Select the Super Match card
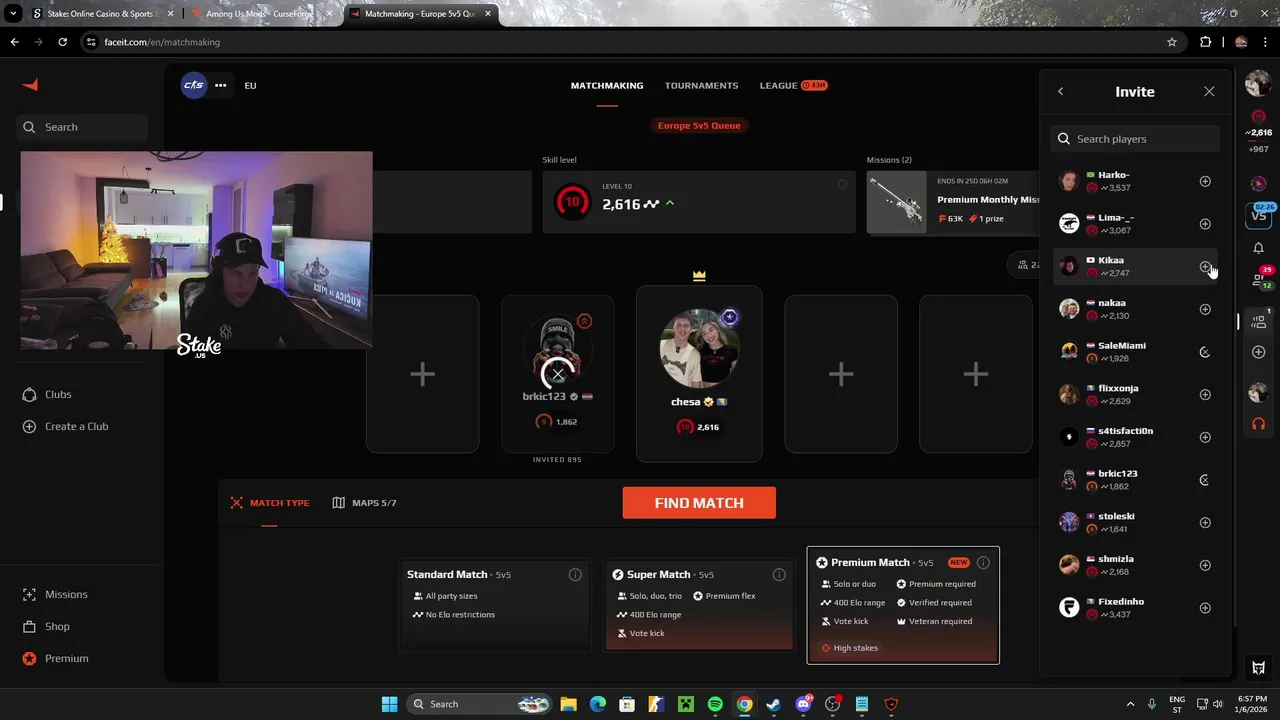The width and height of the screenshot is (1280, 720). [x=699, y=604]
